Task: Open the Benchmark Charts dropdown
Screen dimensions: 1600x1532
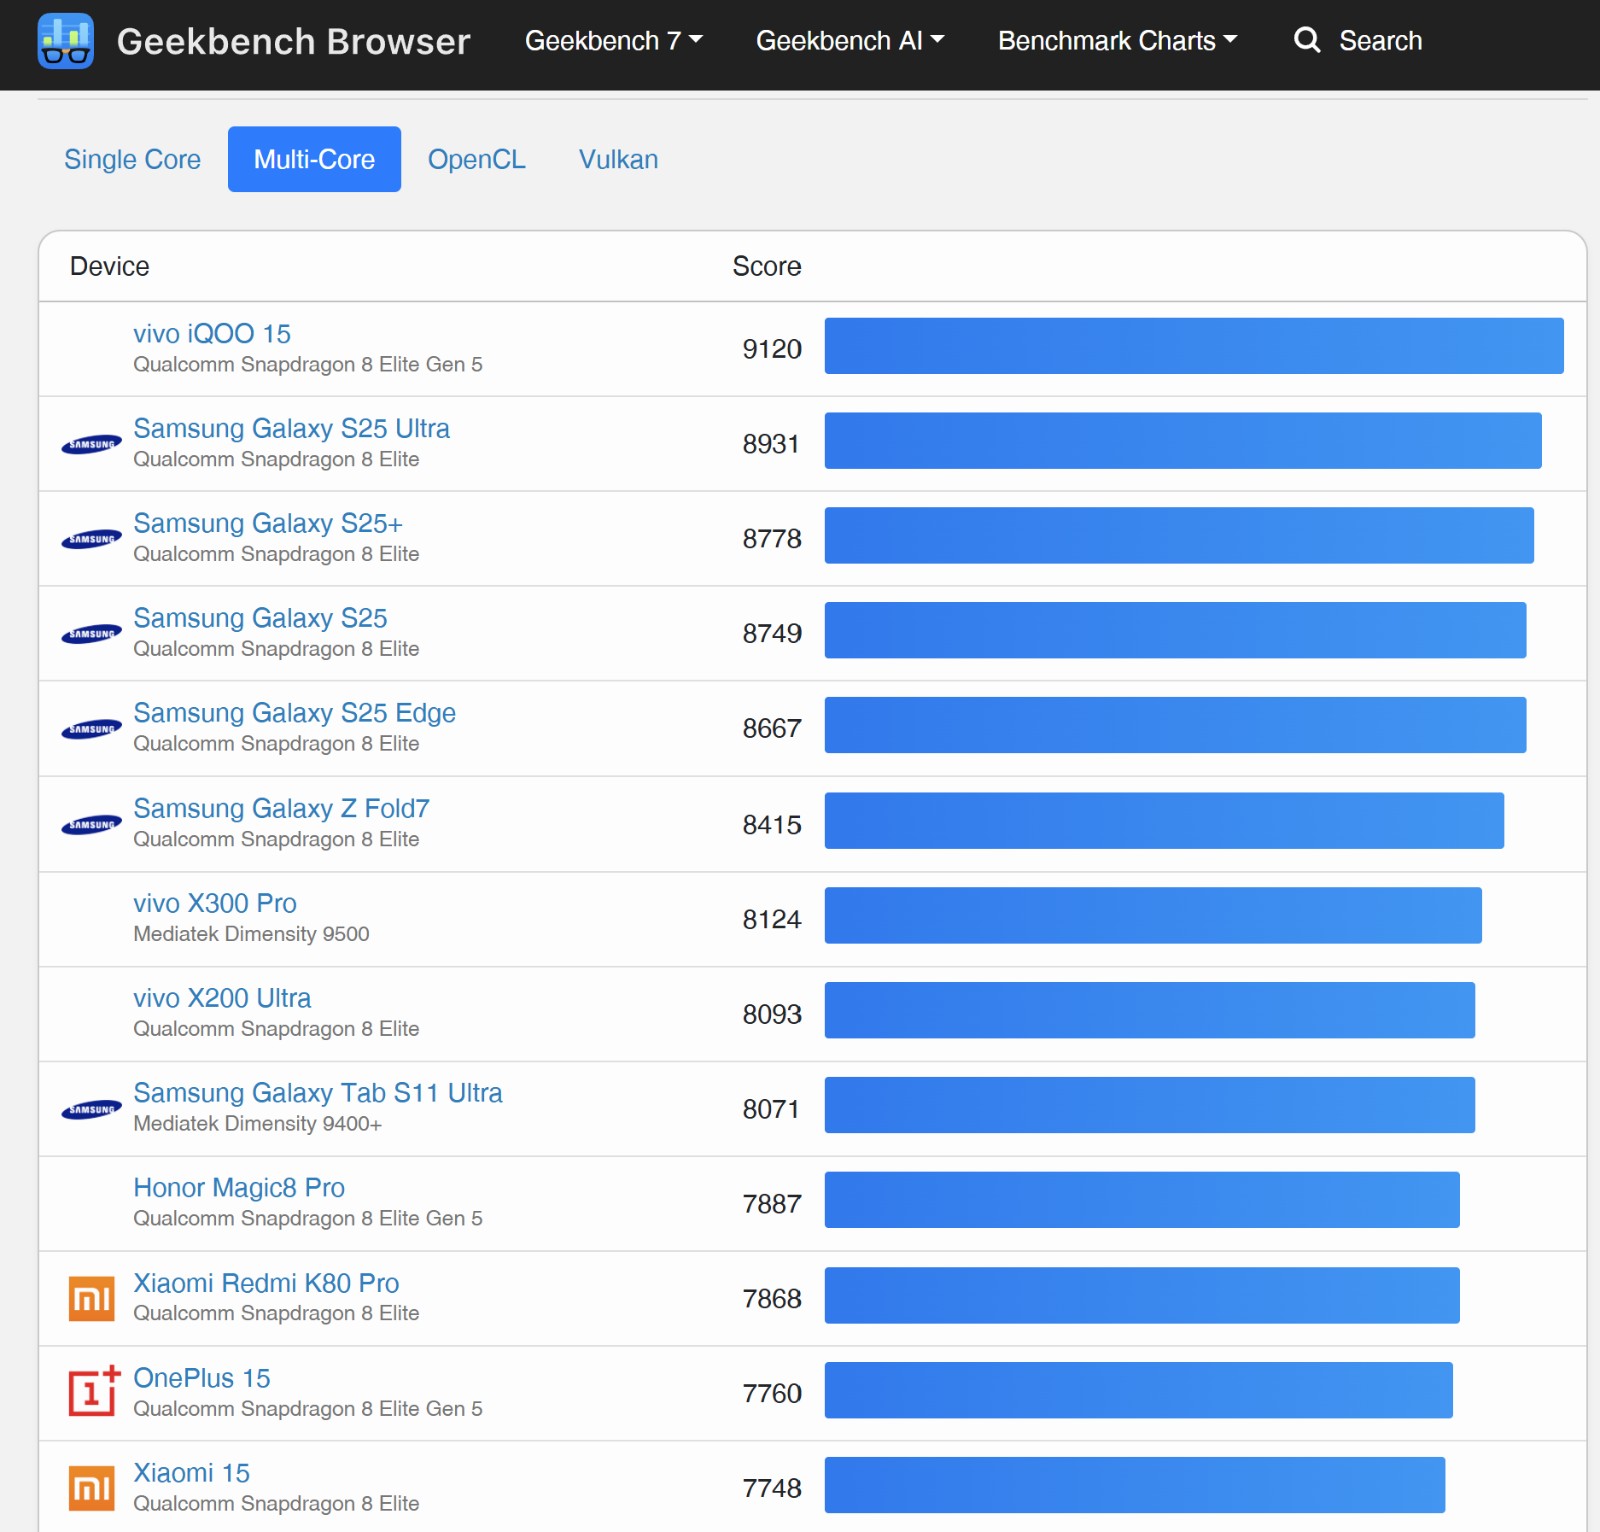Action: point(1118,41)
